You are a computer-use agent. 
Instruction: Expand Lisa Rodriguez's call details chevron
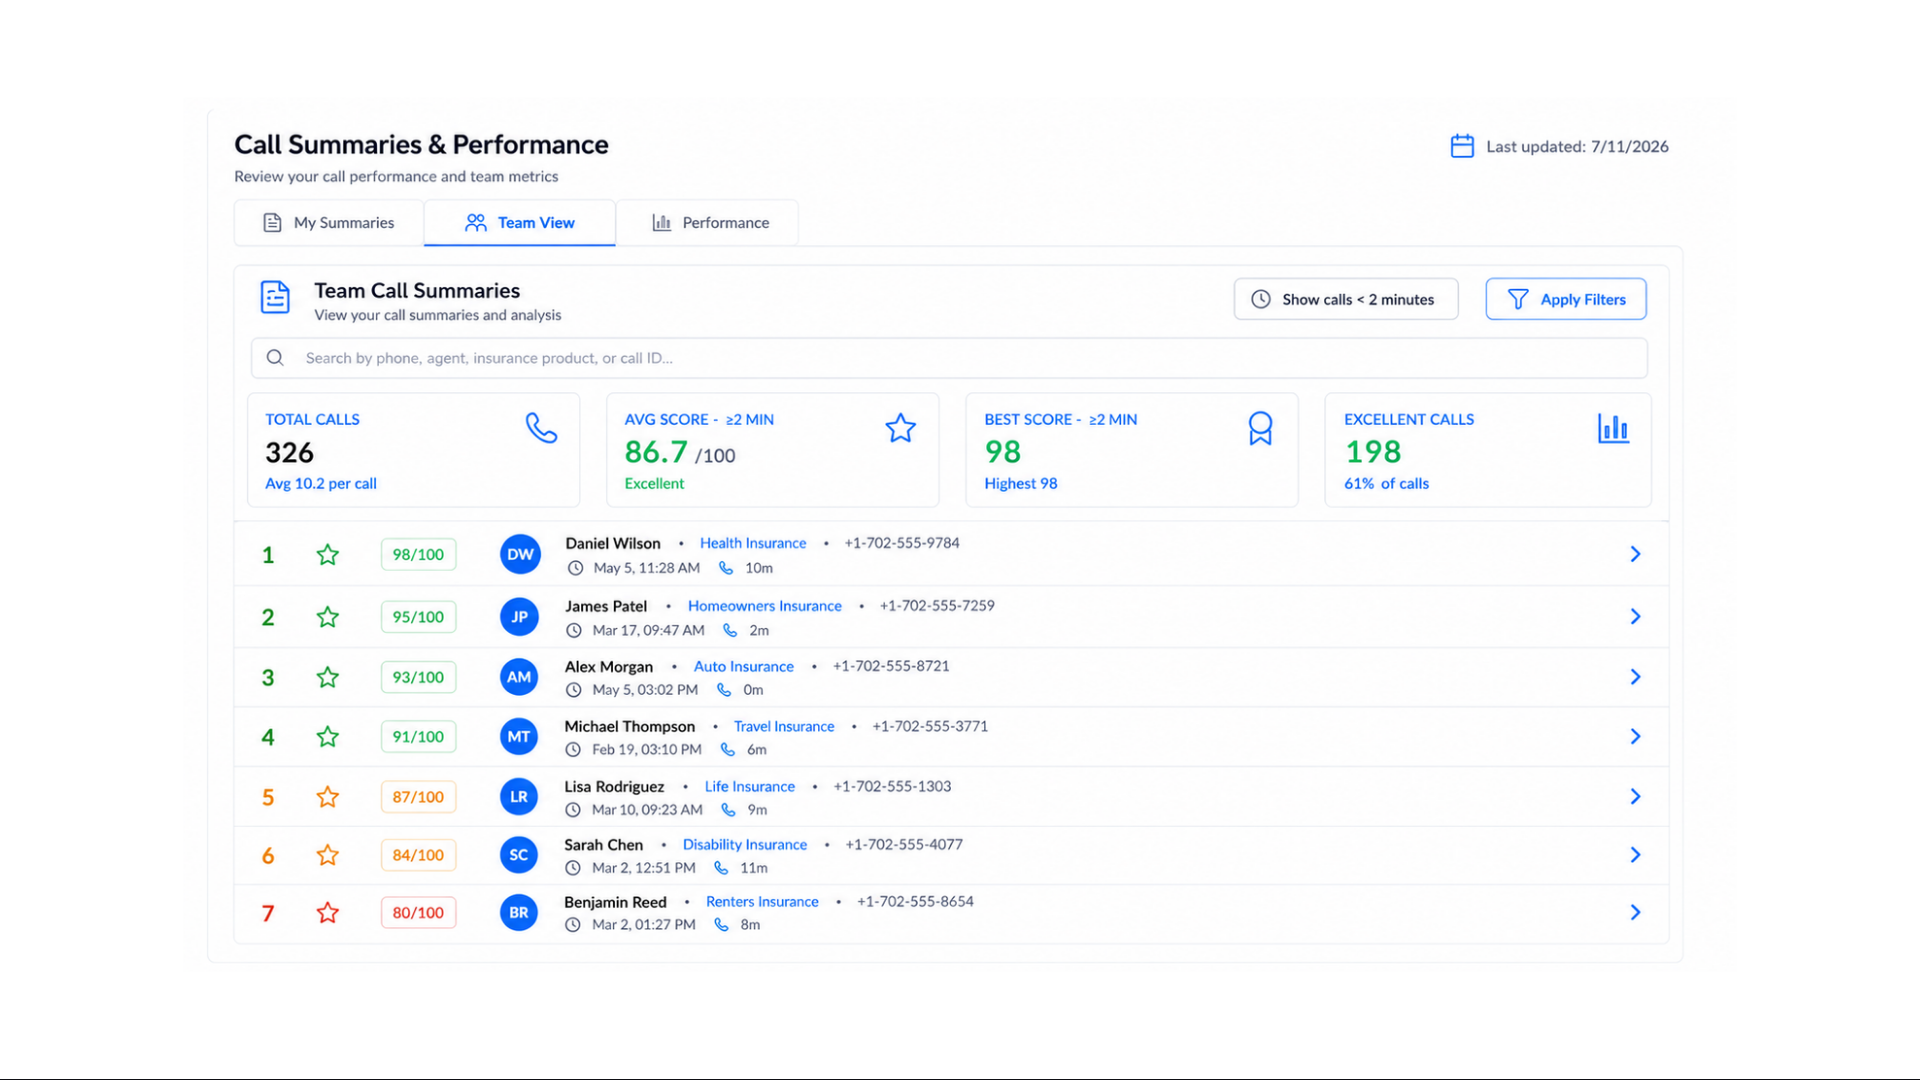point(1636,797)
